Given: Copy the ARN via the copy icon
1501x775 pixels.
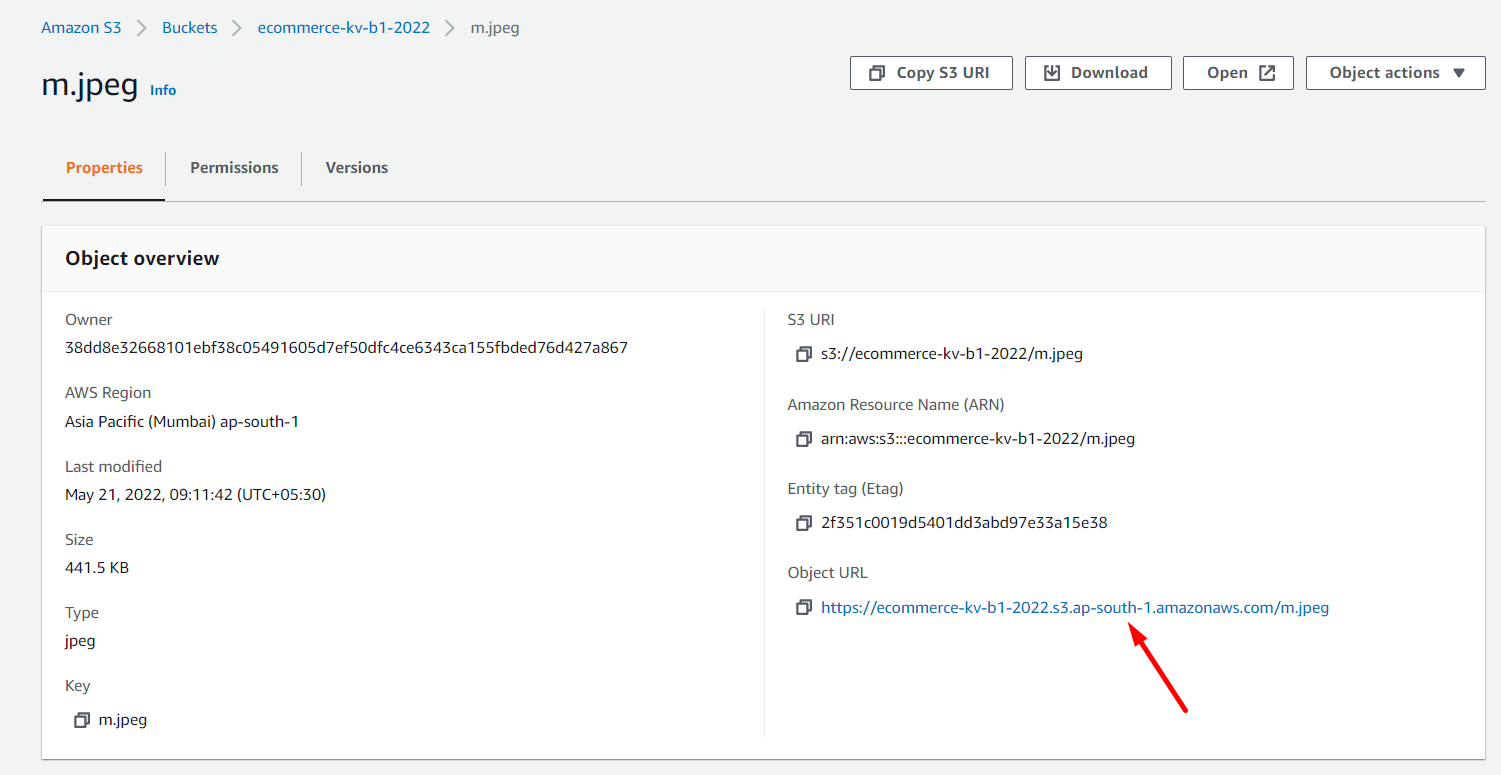Looking at the screenshot, I should click(x=803, y=438).
